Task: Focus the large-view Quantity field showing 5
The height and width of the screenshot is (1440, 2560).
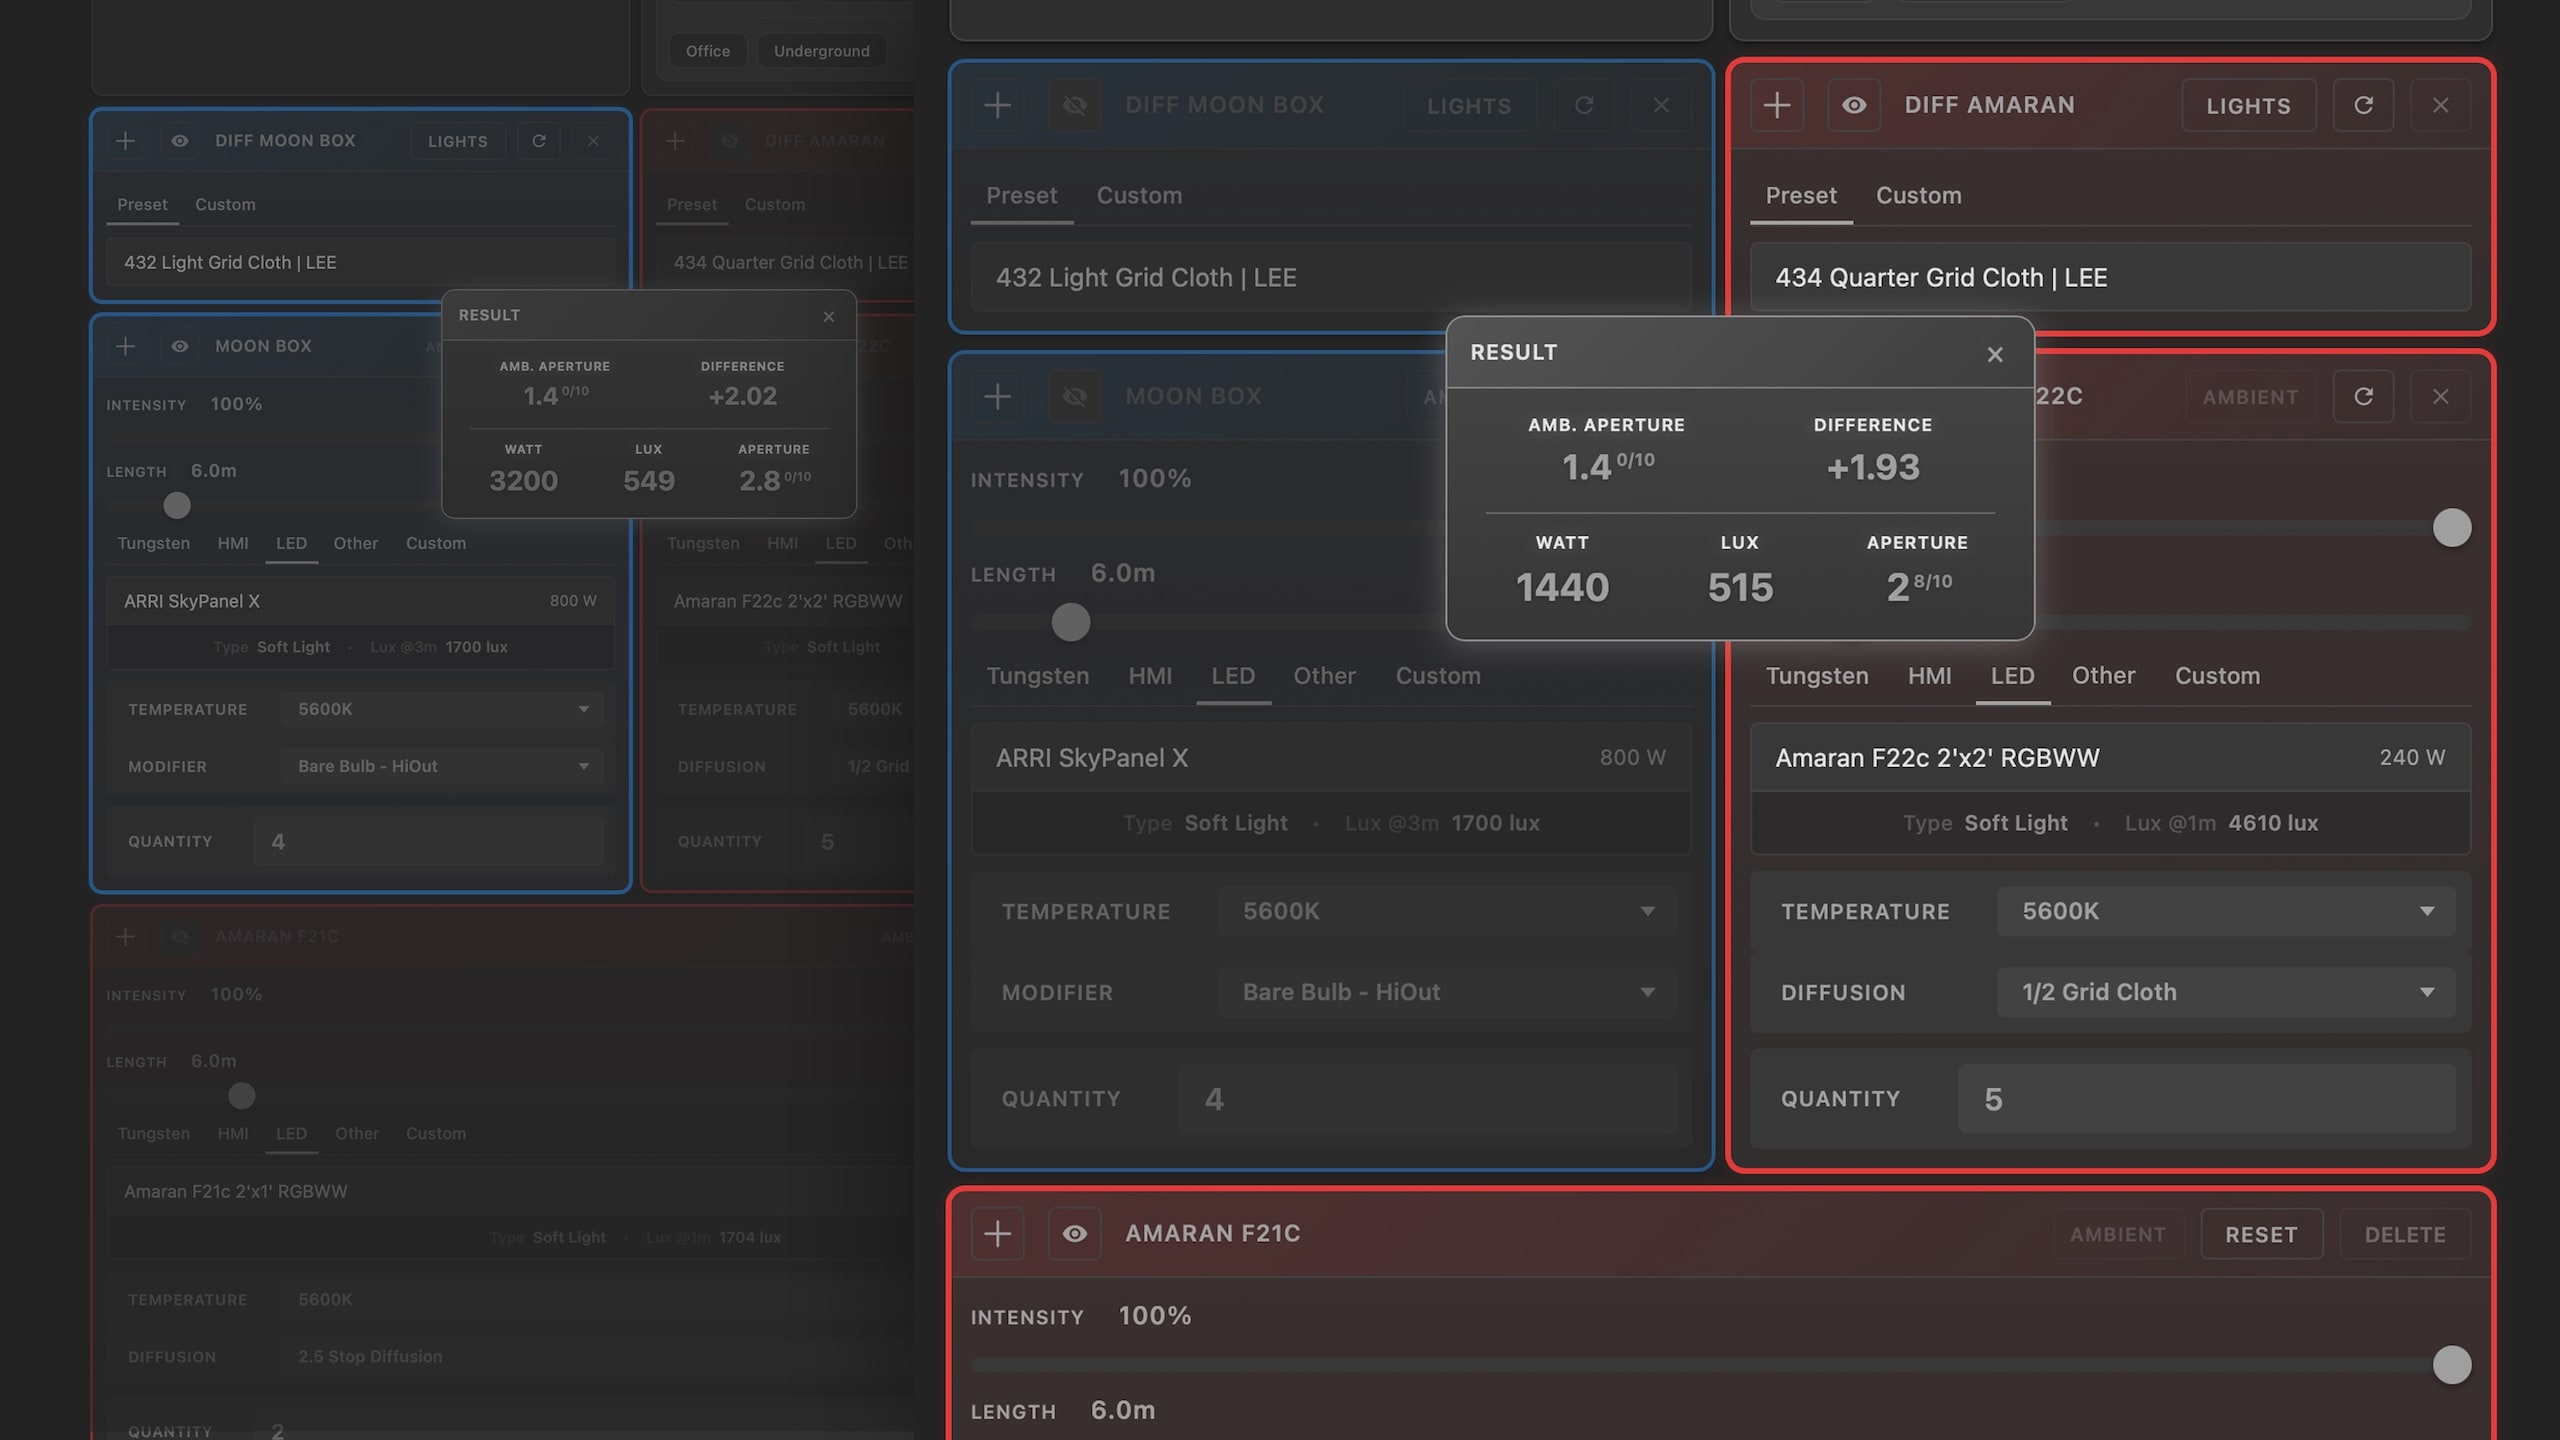Action: click(2206, 1098)
